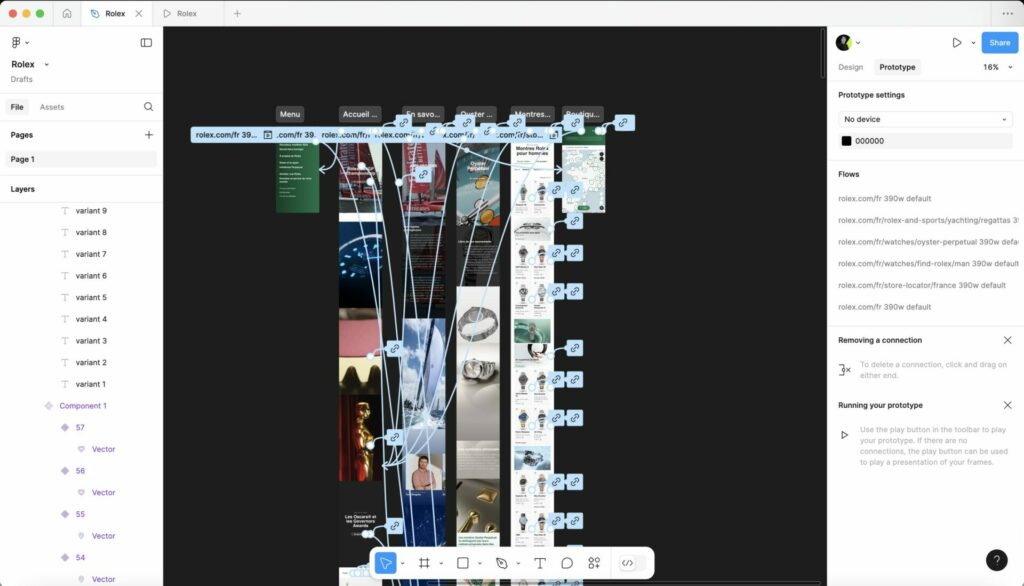Image resolution: width=1024 pixels, height=586 pixels.
Task: Close the Rolex file tab
Action: [x=138, y=13]
